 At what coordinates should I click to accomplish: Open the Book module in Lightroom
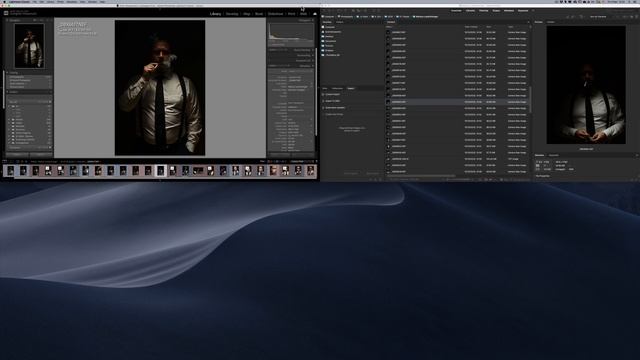point(259,14)
